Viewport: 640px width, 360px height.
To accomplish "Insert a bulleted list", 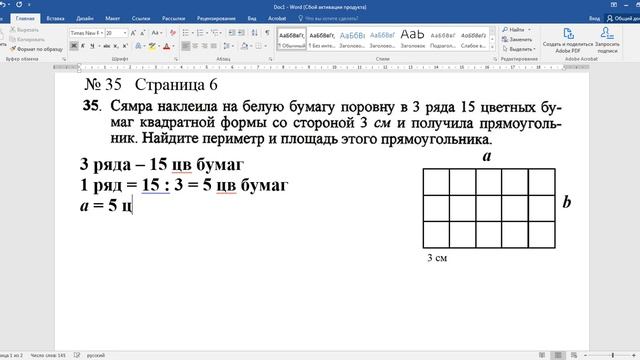I will 186,33.
